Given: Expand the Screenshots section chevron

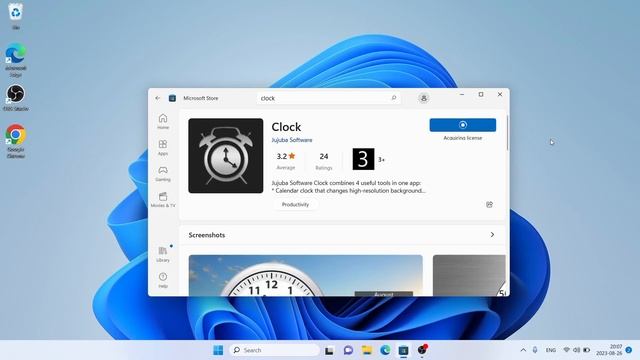Looking at the screenshot, I should 492,235.
